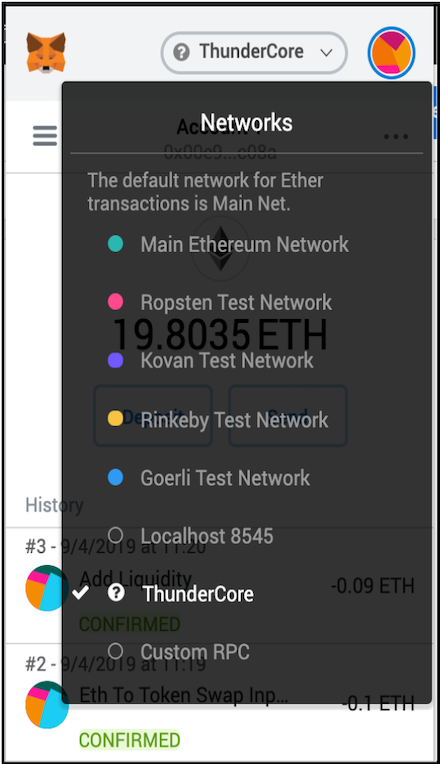Choose Kovan Test Network

(x=210, y=361)
